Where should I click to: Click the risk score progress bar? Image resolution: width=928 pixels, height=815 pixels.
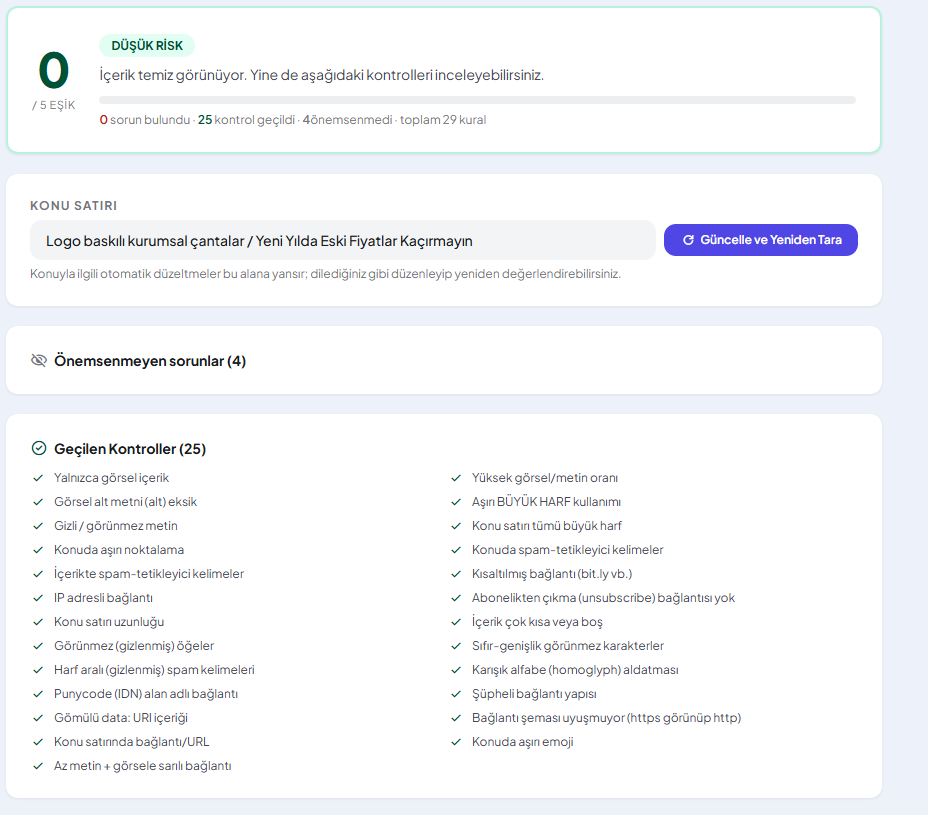(x=477, y=100)
